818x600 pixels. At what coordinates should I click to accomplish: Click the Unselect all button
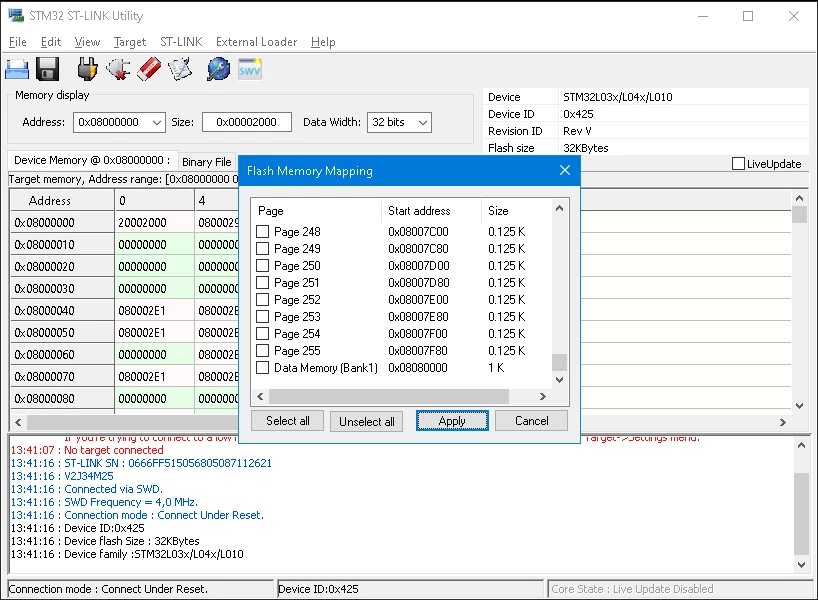[x=366, y=421]
